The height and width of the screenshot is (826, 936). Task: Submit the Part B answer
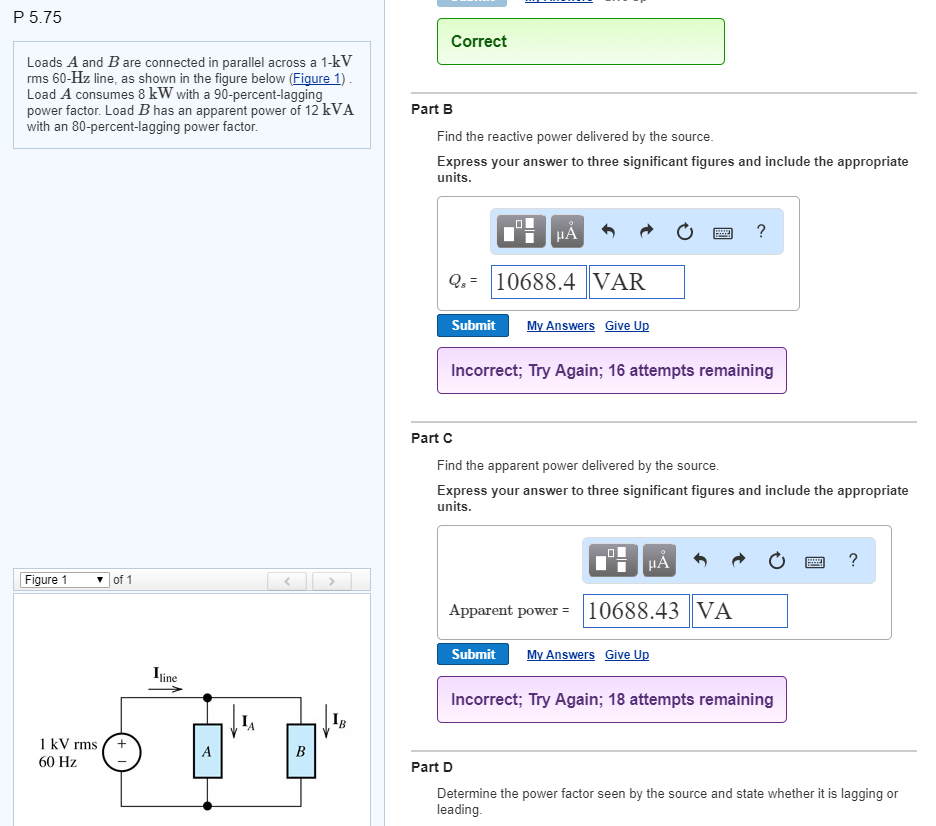pos(472,325)
